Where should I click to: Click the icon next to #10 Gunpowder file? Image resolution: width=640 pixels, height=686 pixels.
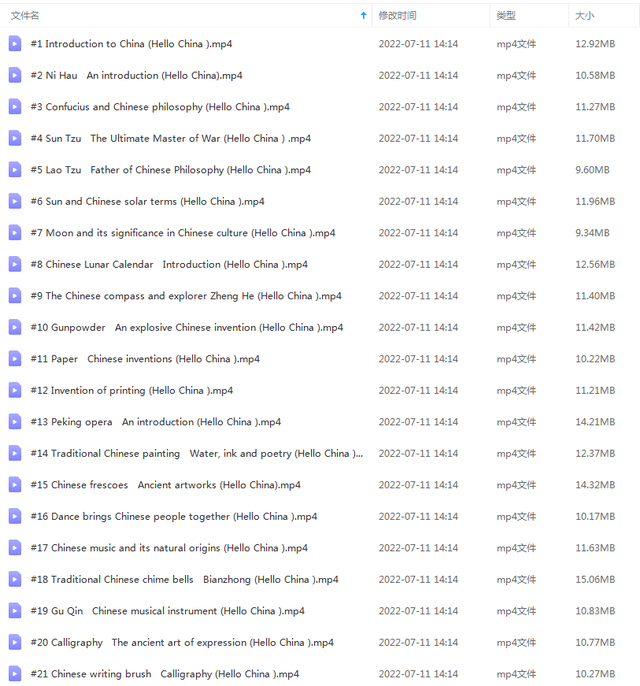coord(15,327)
